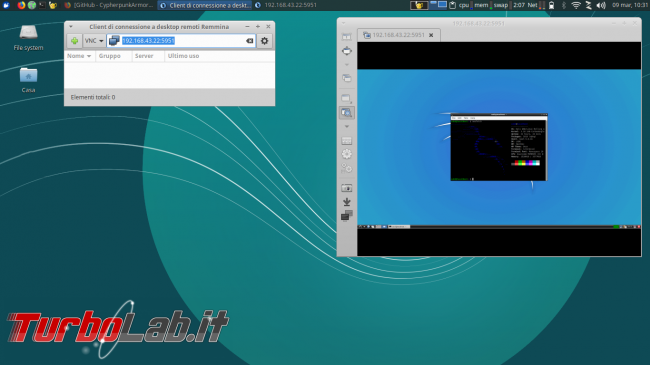Launch the web browser globe icon
Image resolution: width=650 pixels, height=365 pixels.
32,5
